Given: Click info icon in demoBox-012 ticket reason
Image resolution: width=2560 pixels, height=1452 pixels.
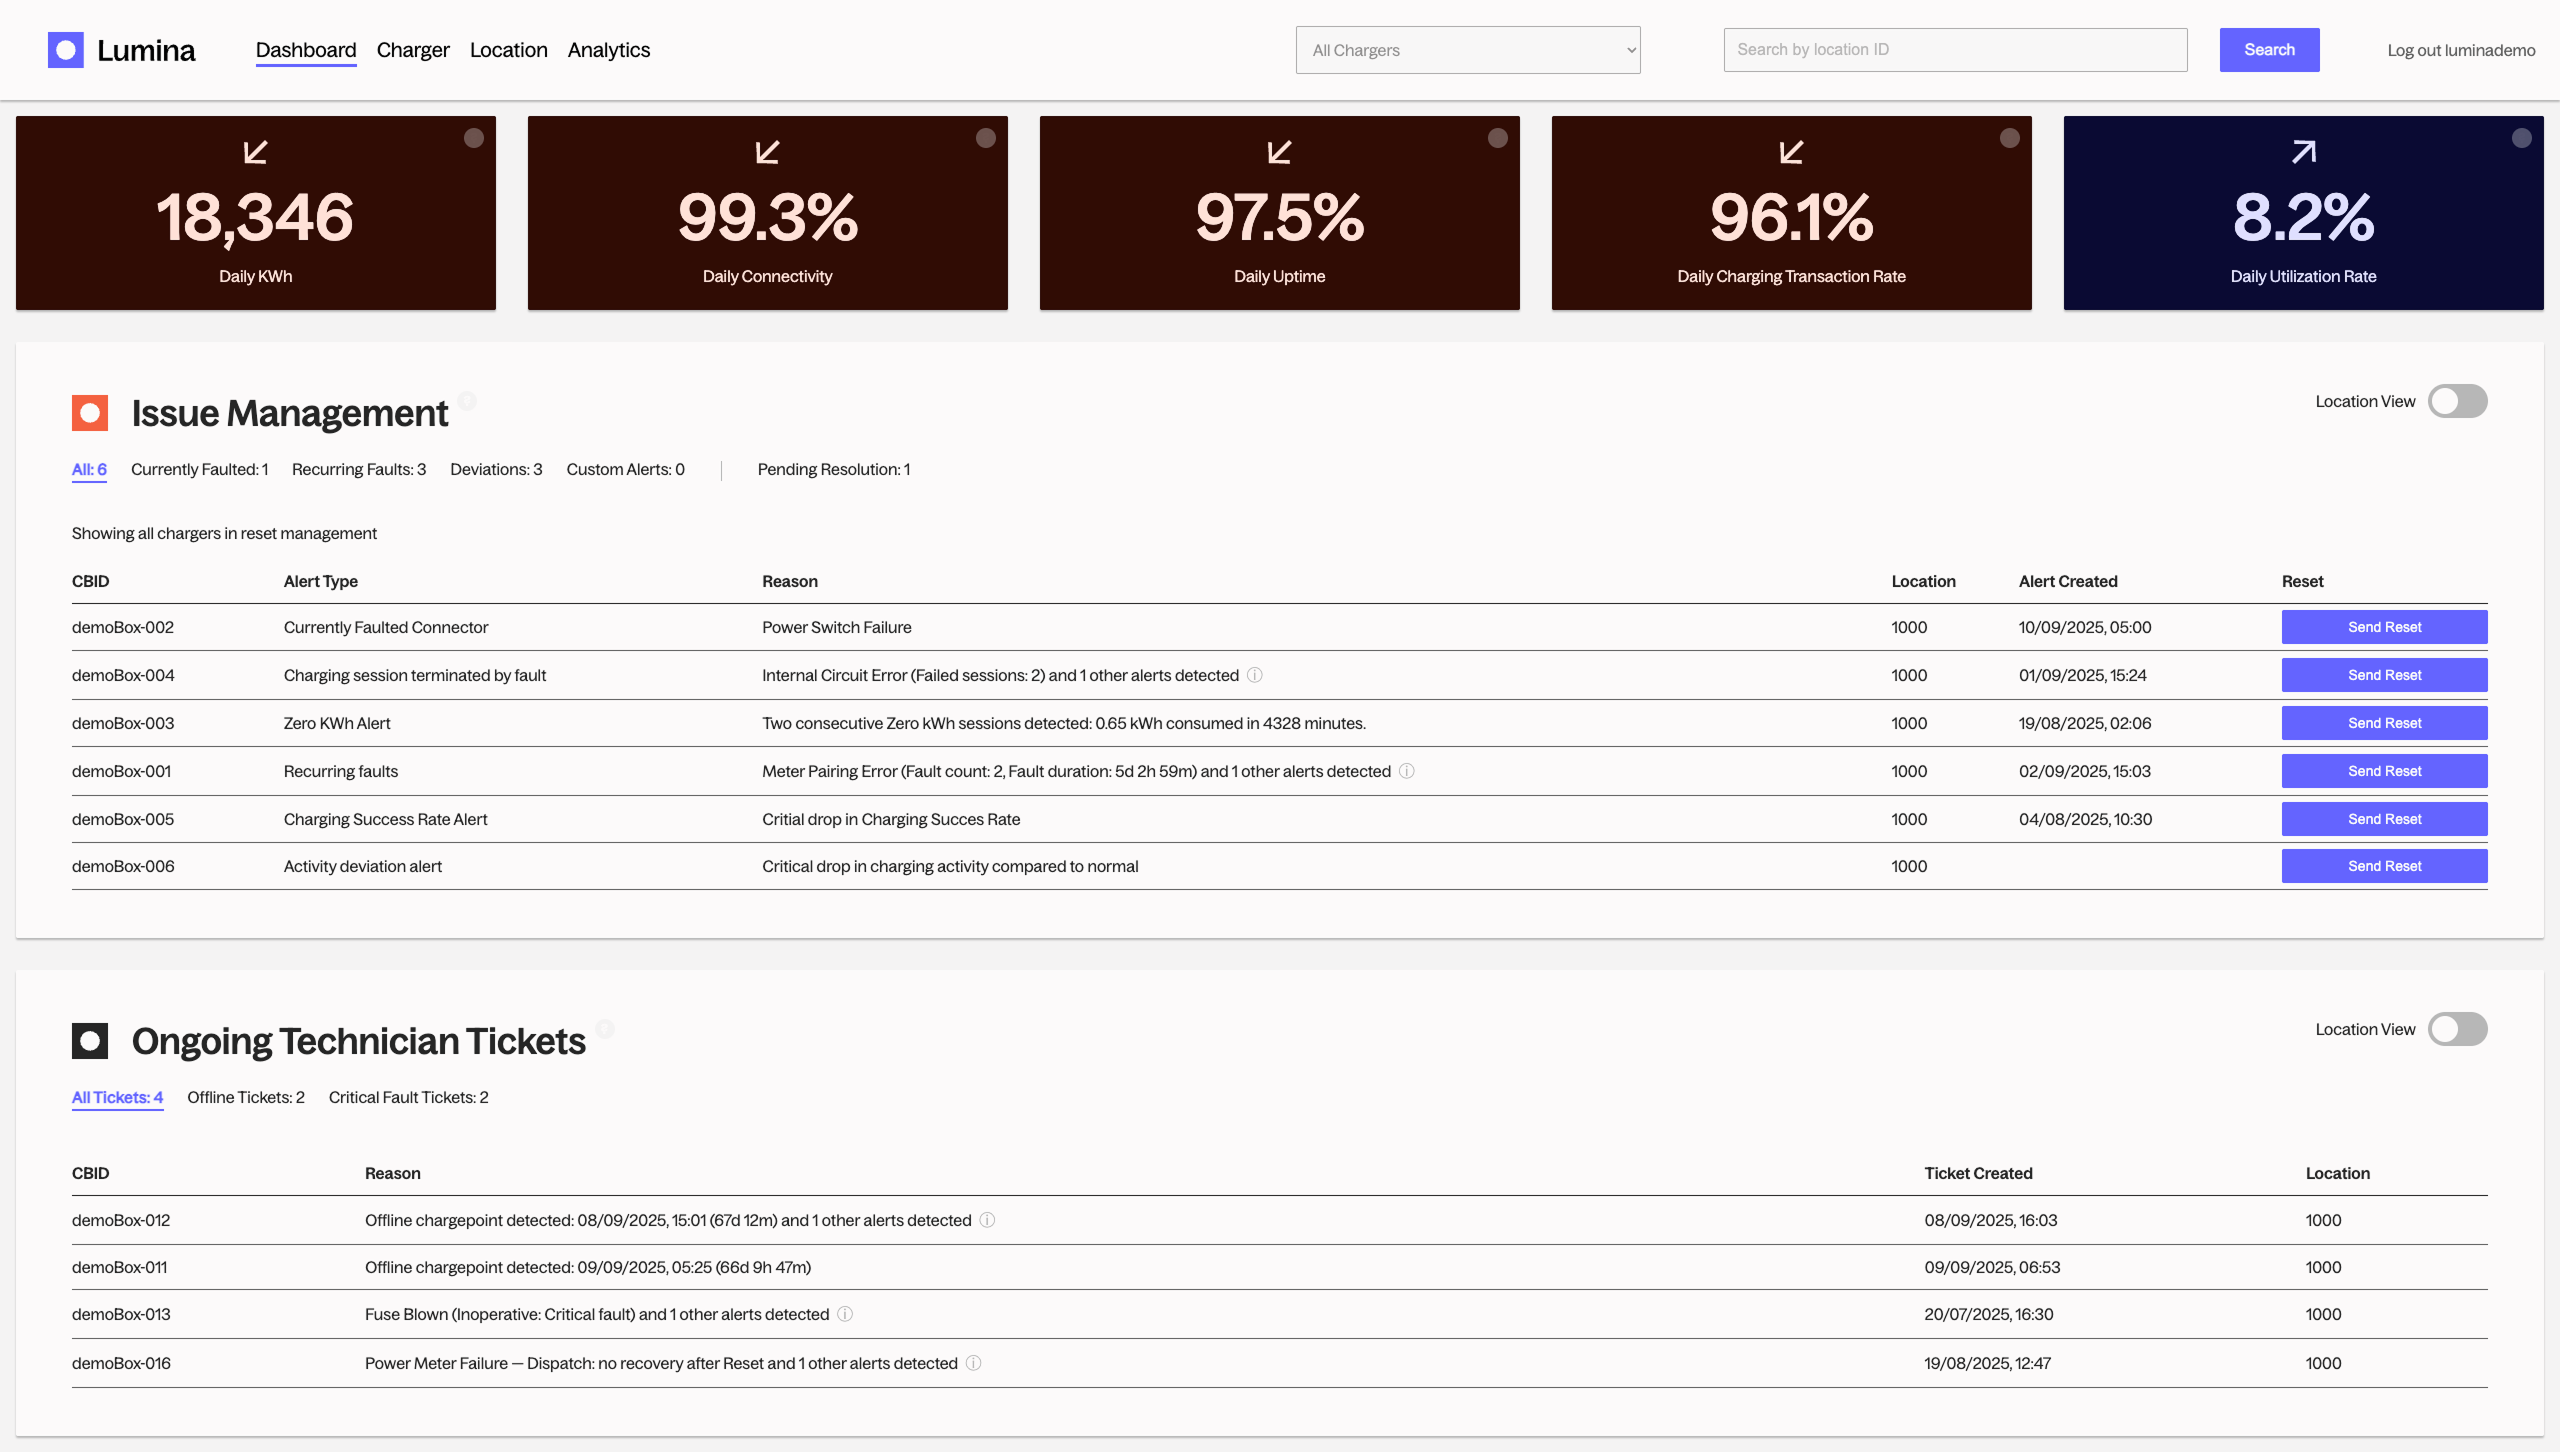Looking at the screenshot, I should (x=987, y=1220).
